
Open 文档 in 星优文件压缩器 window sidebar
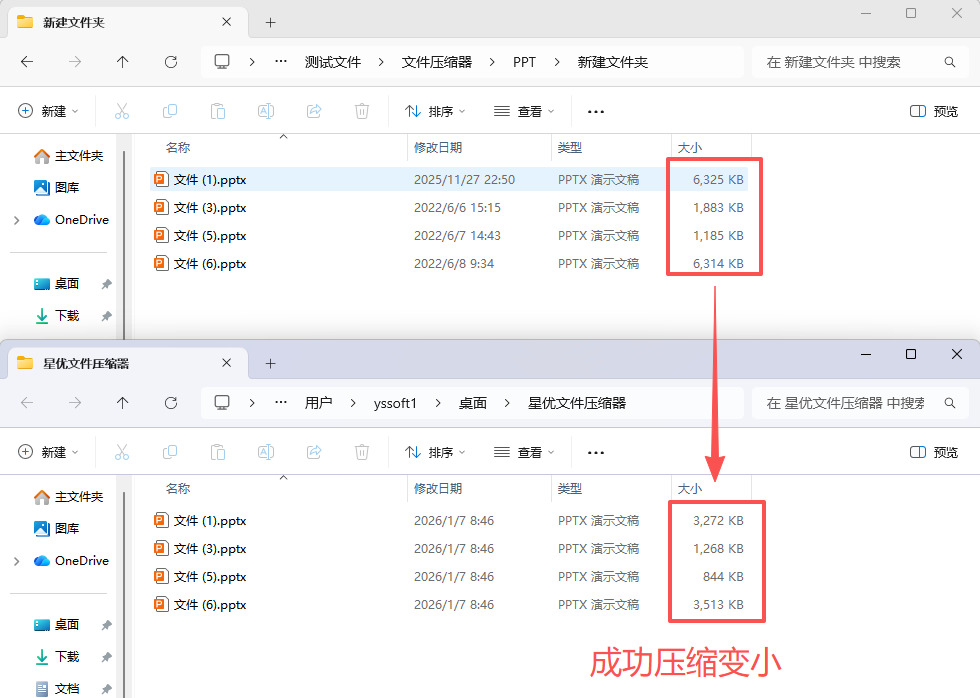pyautogui.click(x=57, y=688)
